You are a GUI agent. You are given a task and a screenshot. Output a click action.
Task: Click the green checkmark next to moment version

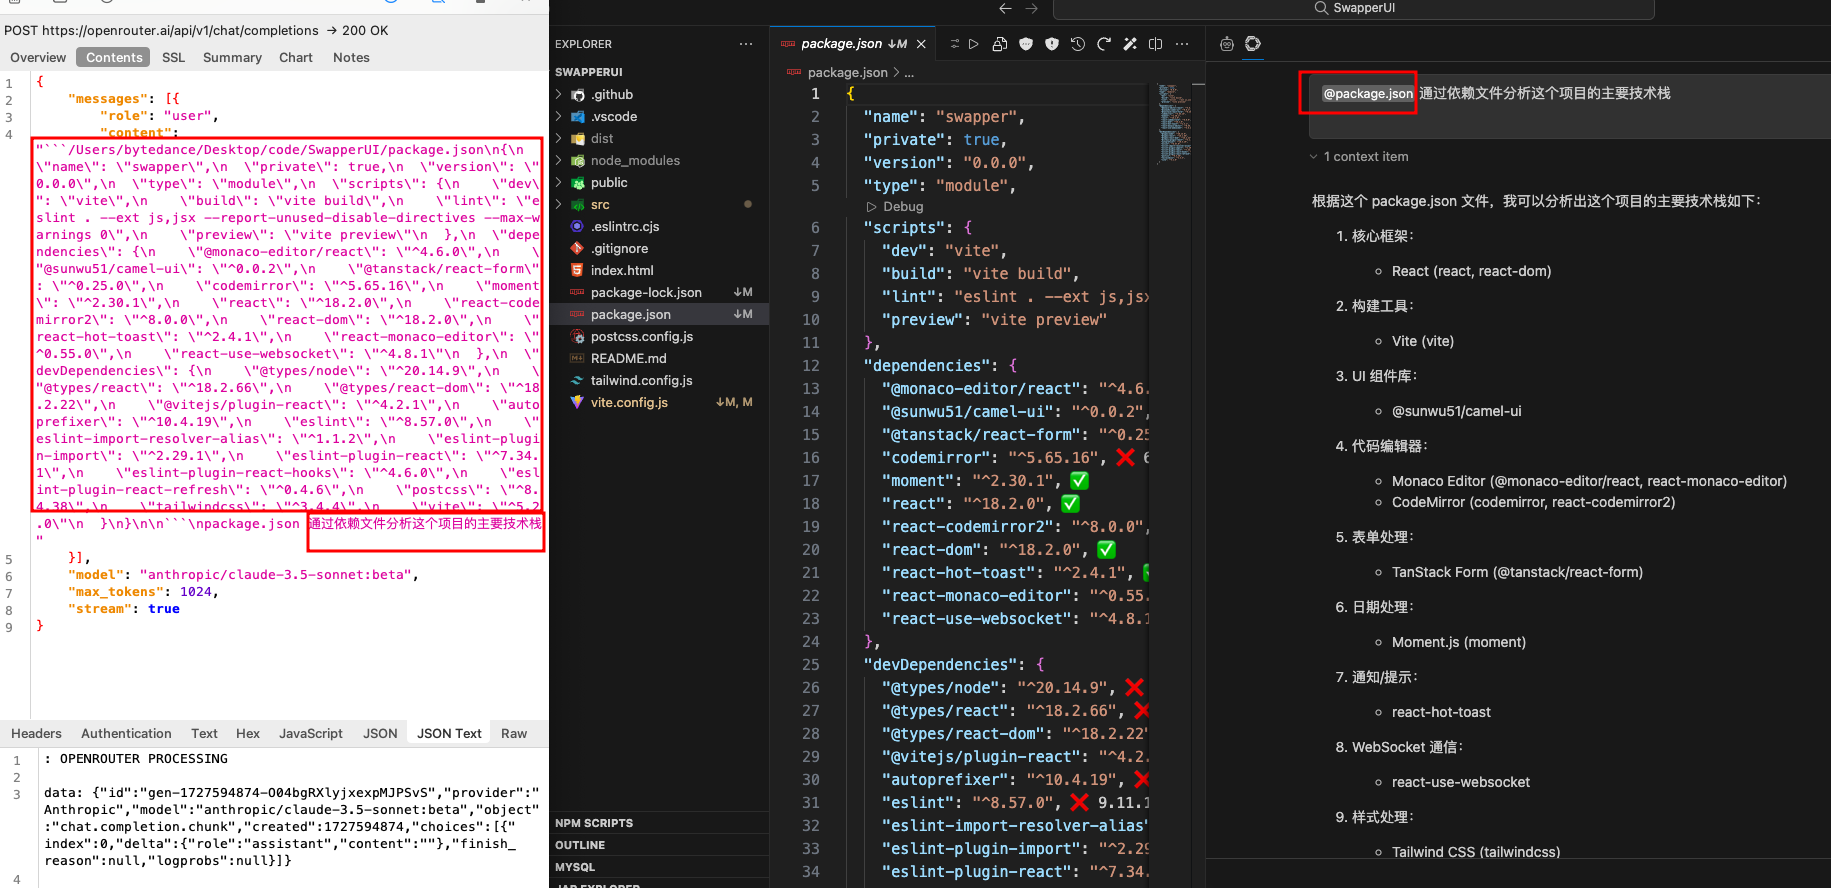coord(1080,480)
